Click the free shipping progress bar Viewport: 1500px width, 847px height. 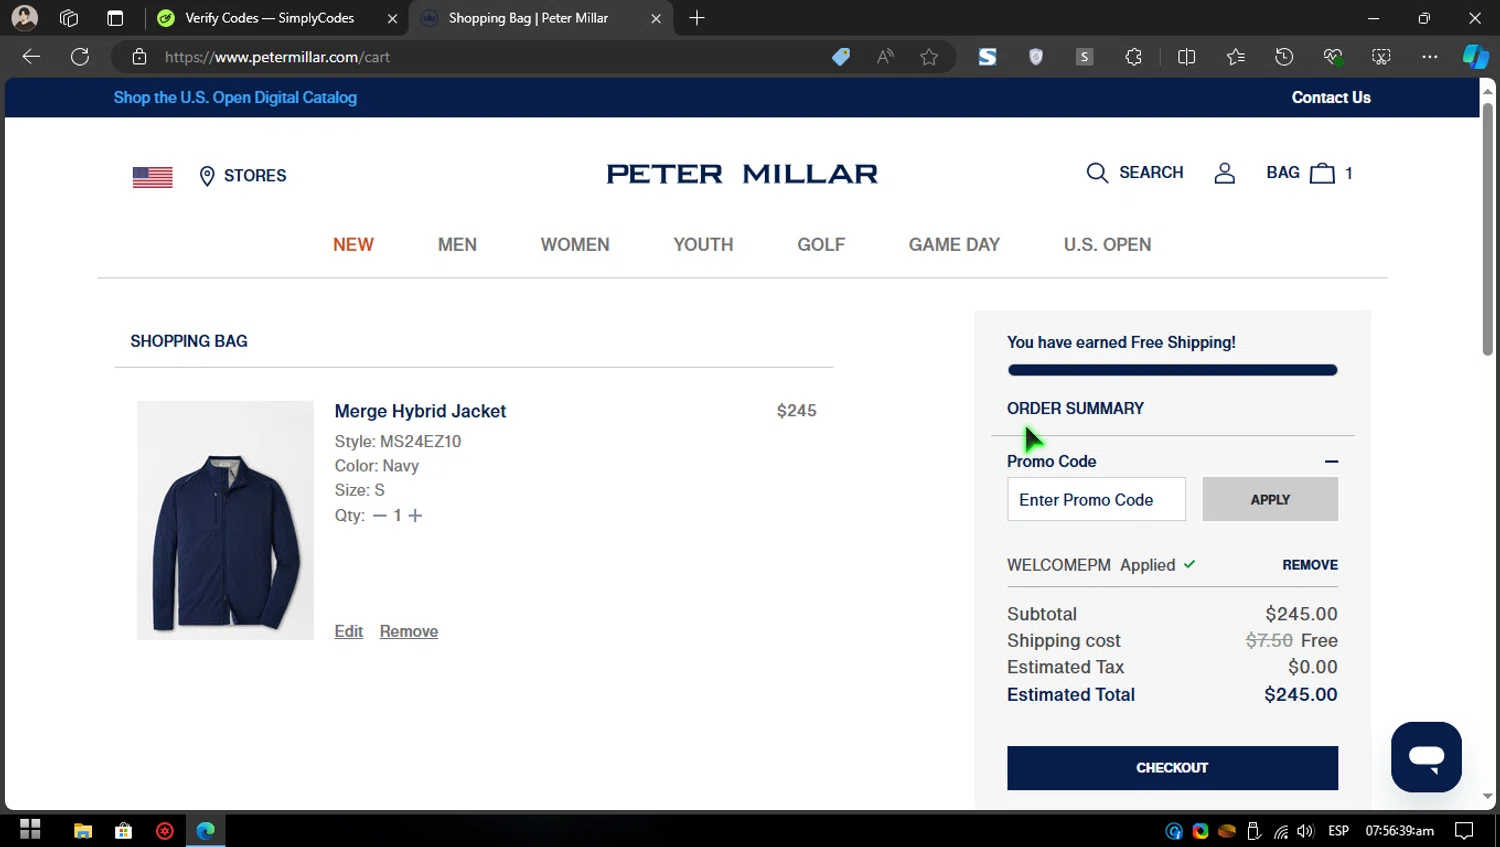coord(1172,370)
